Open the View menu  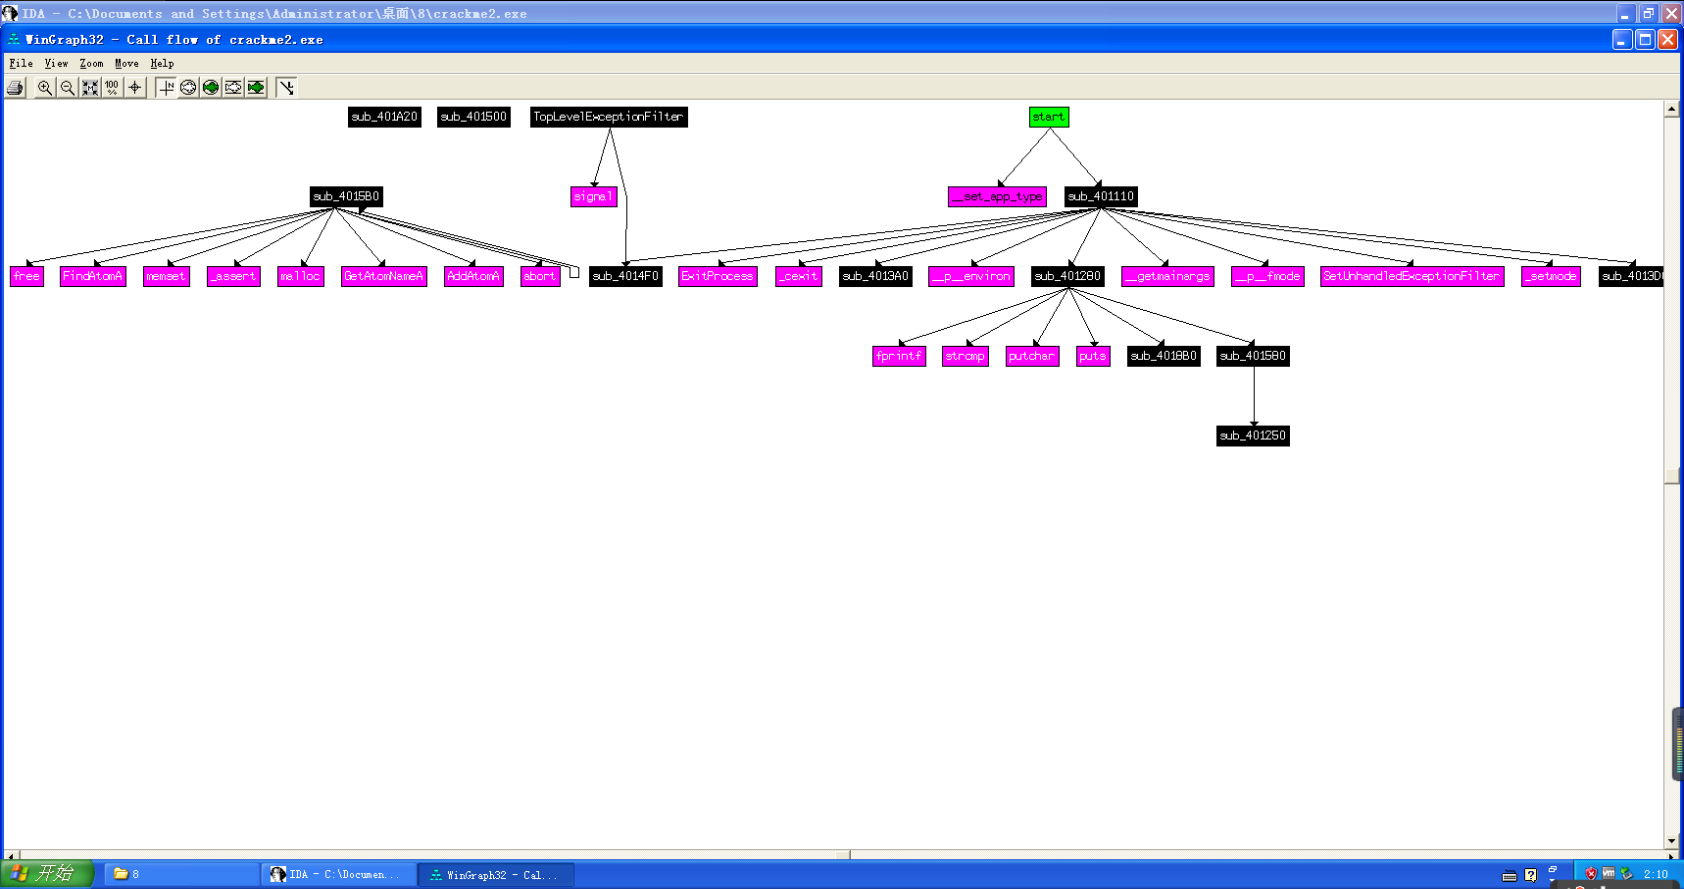click(56, 63)
